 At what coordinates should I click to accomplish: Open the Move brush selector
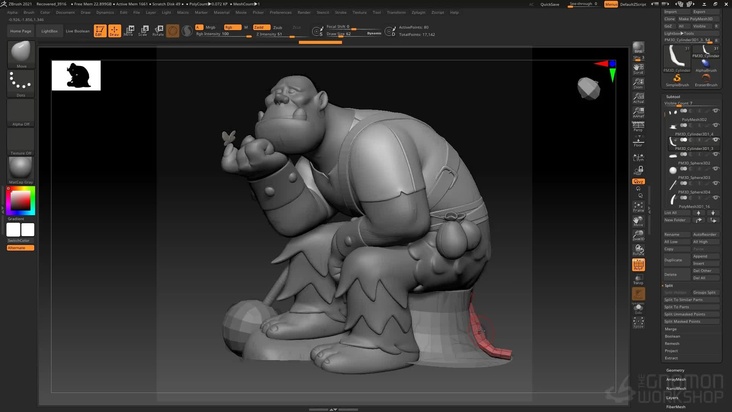point(21,55)
